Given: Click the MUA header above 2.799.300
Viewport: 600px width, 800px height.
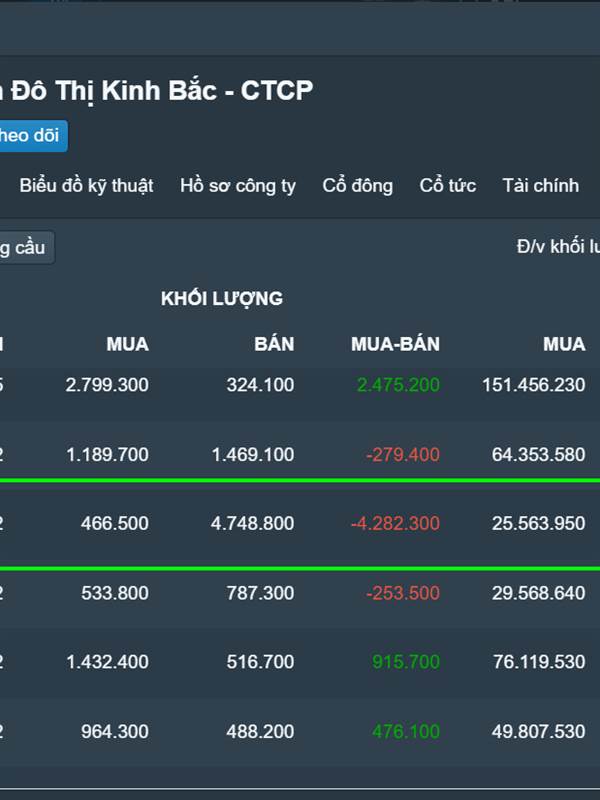Looking at the screenshot, I should (x=128, y=344).
